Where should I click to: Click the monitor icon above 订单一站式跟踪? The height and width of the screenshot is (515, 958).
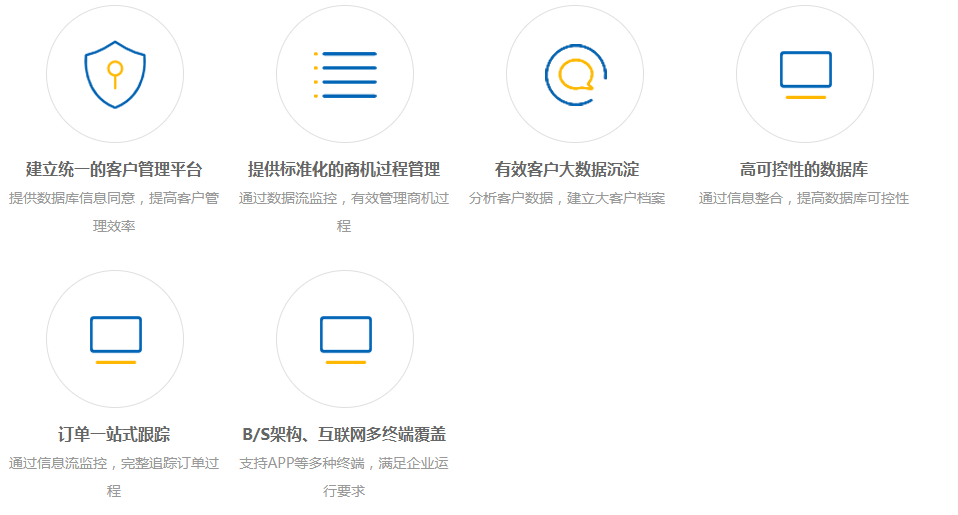click(x=115, y=339)
